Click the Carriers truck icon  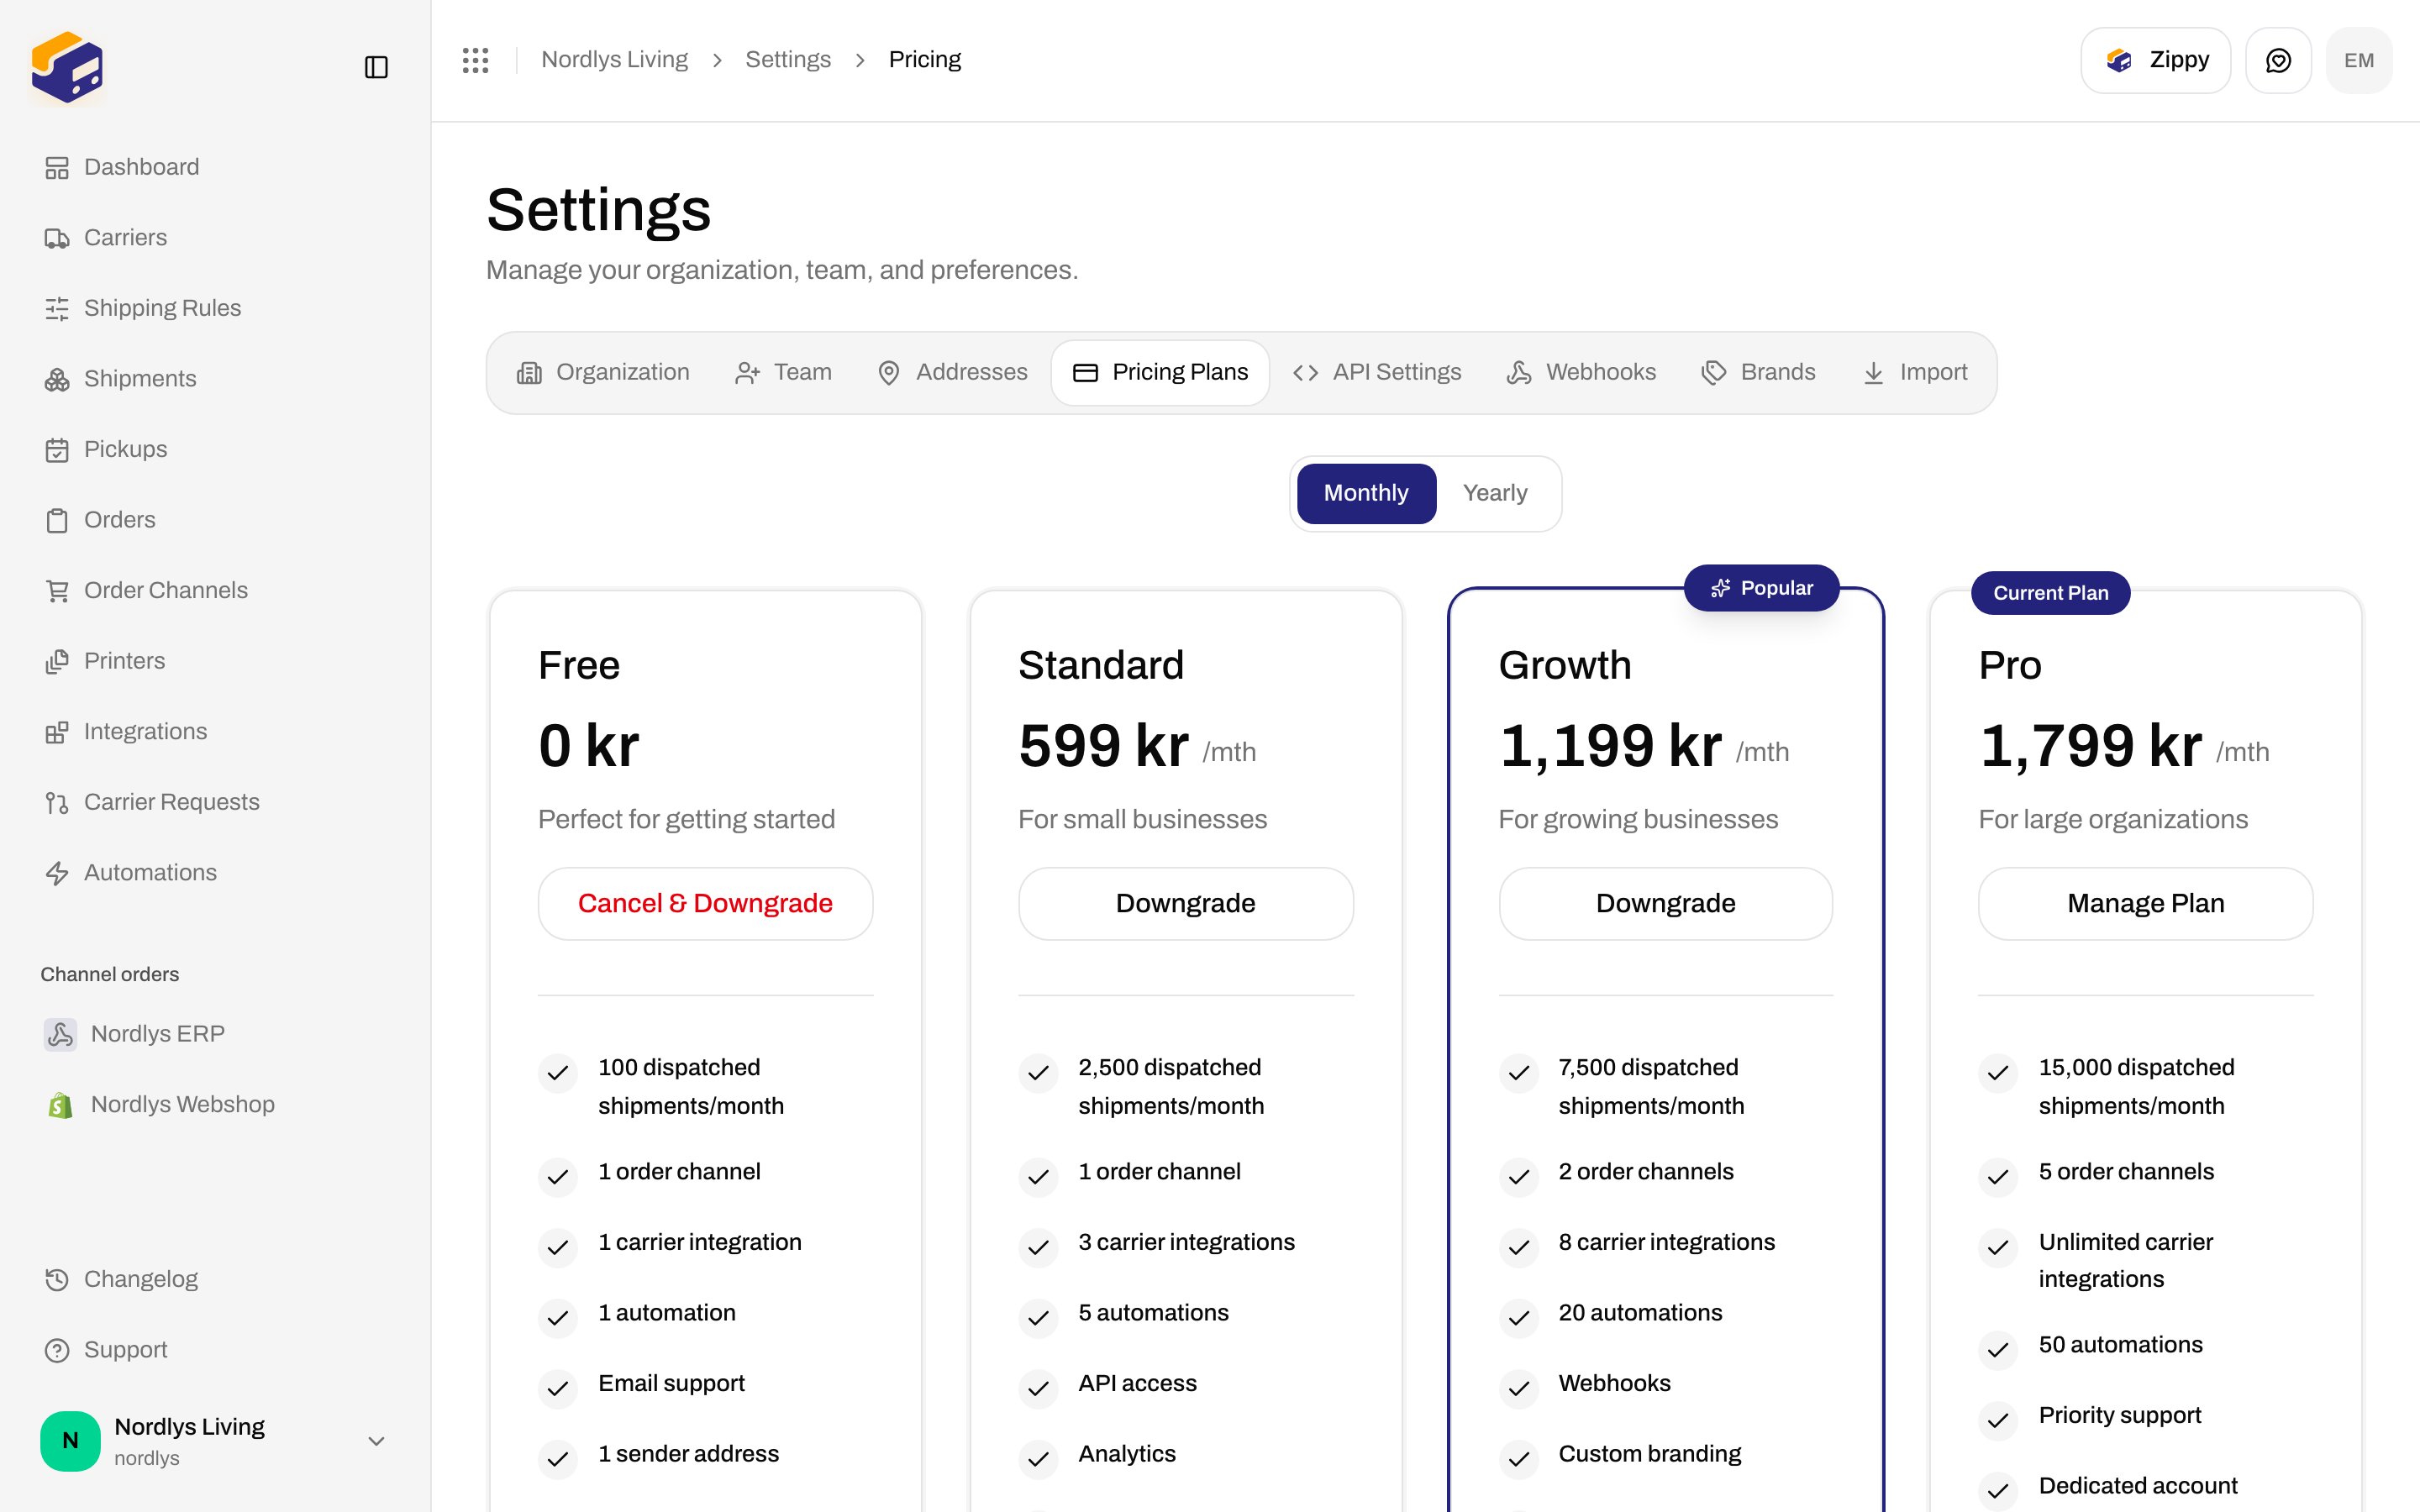57,238
